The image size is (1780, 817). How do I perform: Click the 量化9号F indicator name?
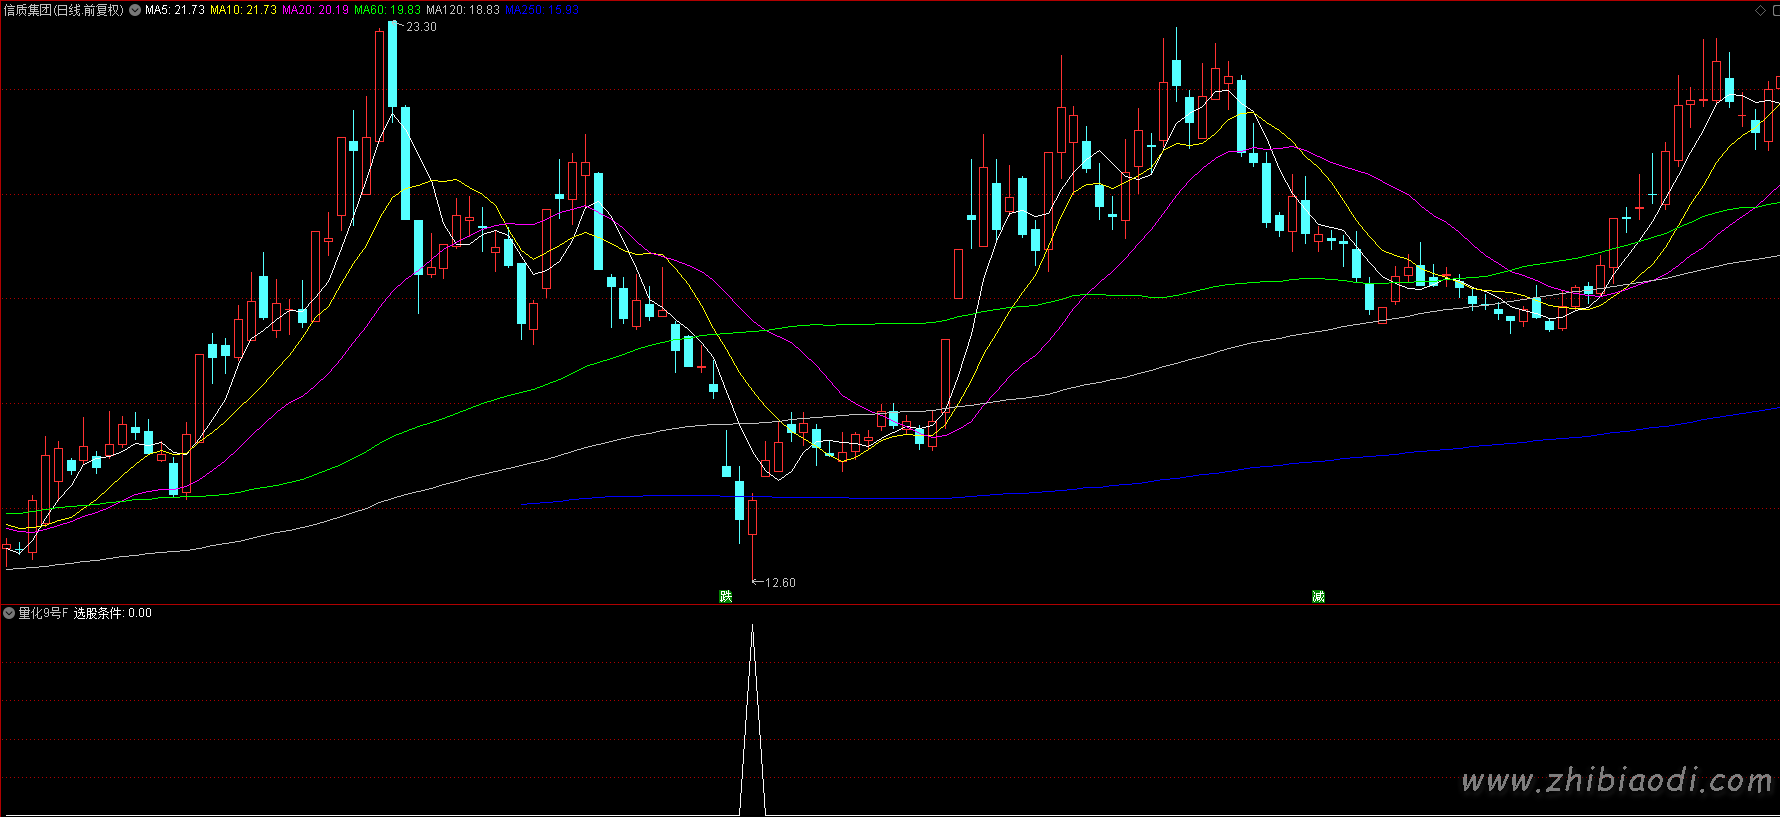click(x=43, y=613)
